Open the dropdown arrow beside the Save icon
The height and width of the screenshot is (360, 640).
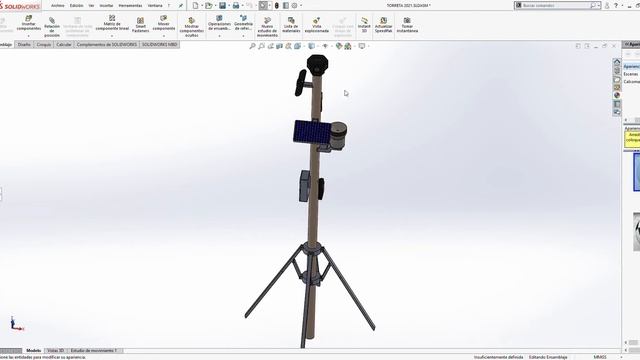(x=229, y=6)
